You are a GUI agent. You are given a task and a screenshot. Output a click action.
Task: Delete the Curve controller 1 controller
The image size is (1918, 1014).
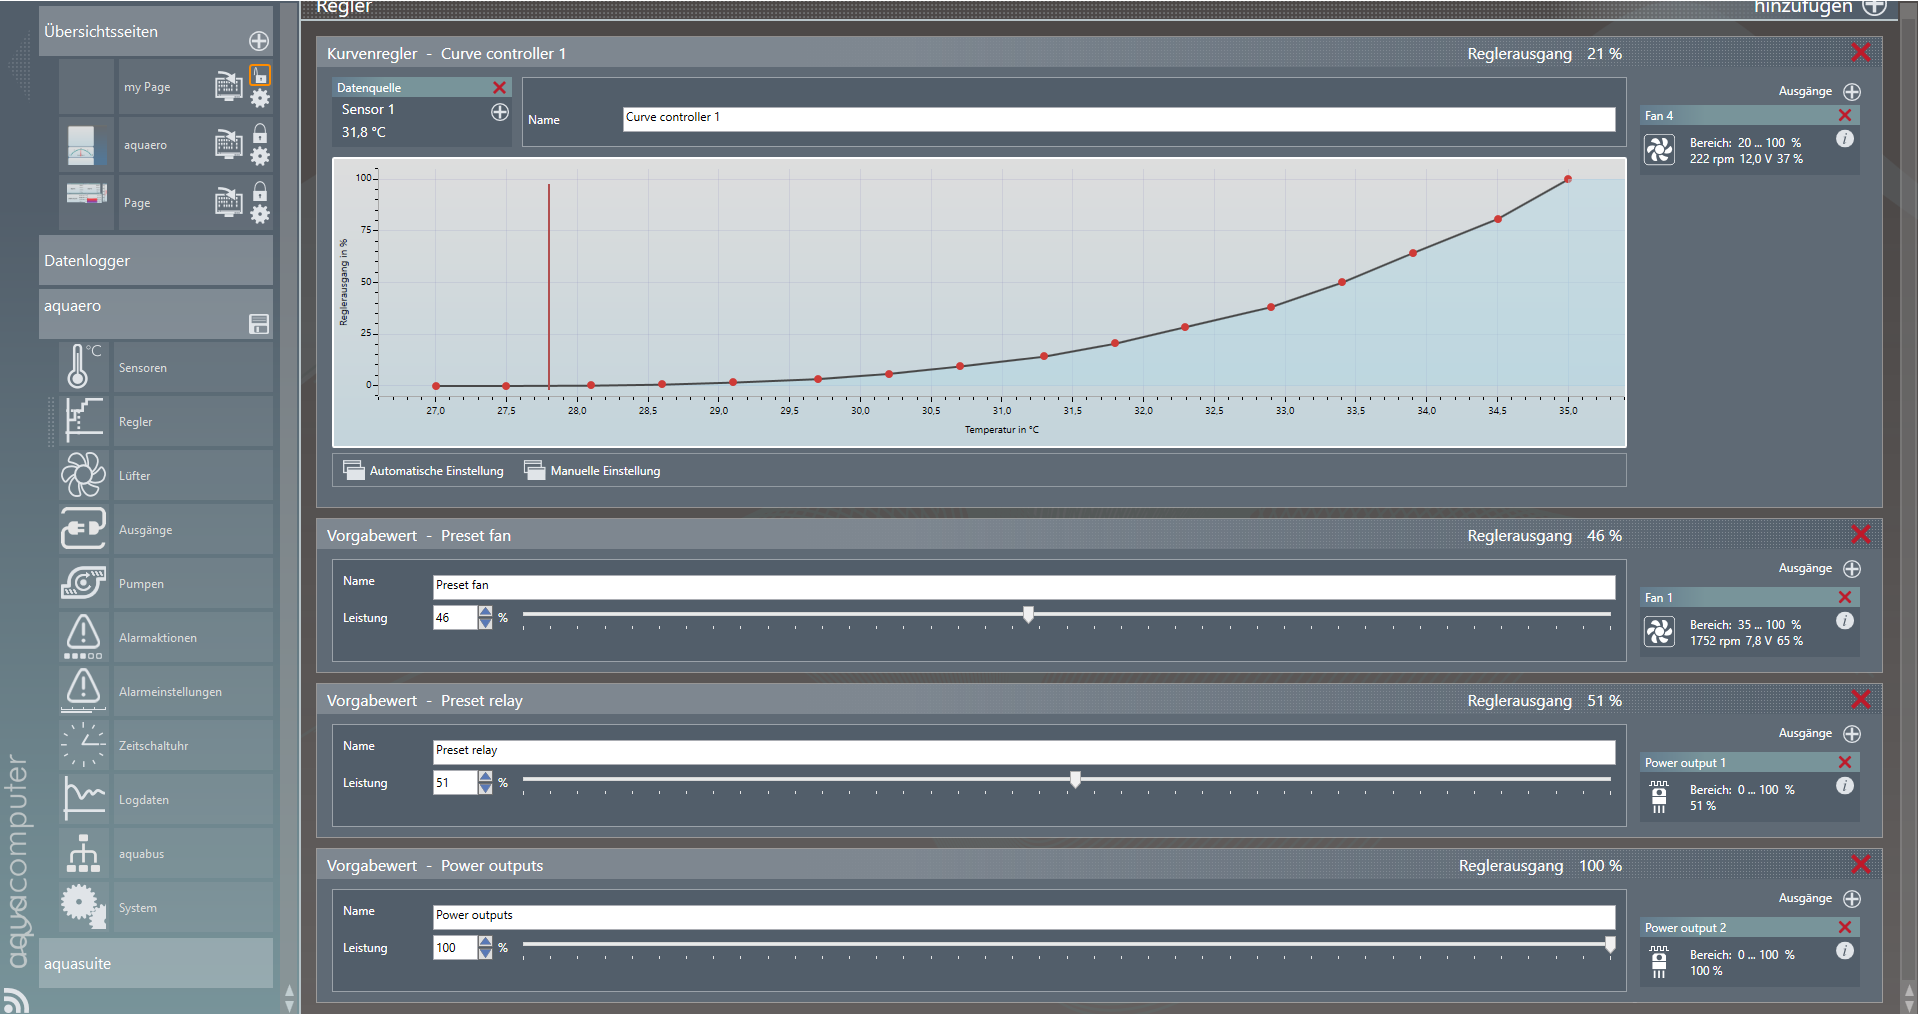click(1861, 52)
